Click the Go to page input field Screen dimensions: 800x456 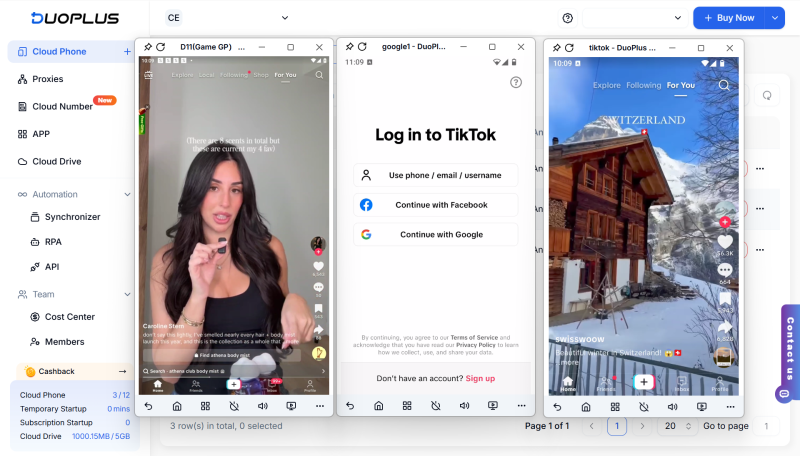point(766,426)
